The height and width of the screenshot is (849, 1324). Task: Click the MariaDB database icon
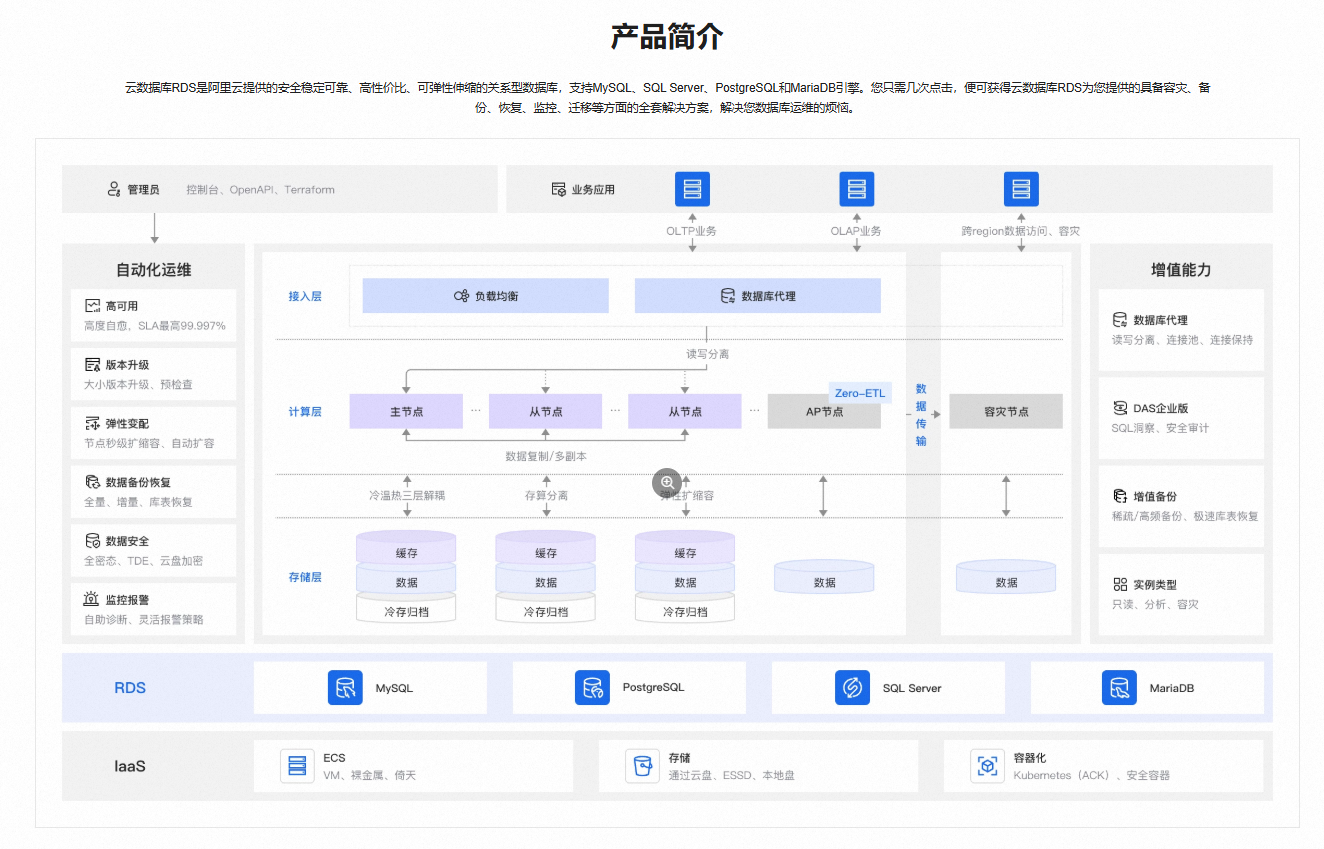point(1119,688)
